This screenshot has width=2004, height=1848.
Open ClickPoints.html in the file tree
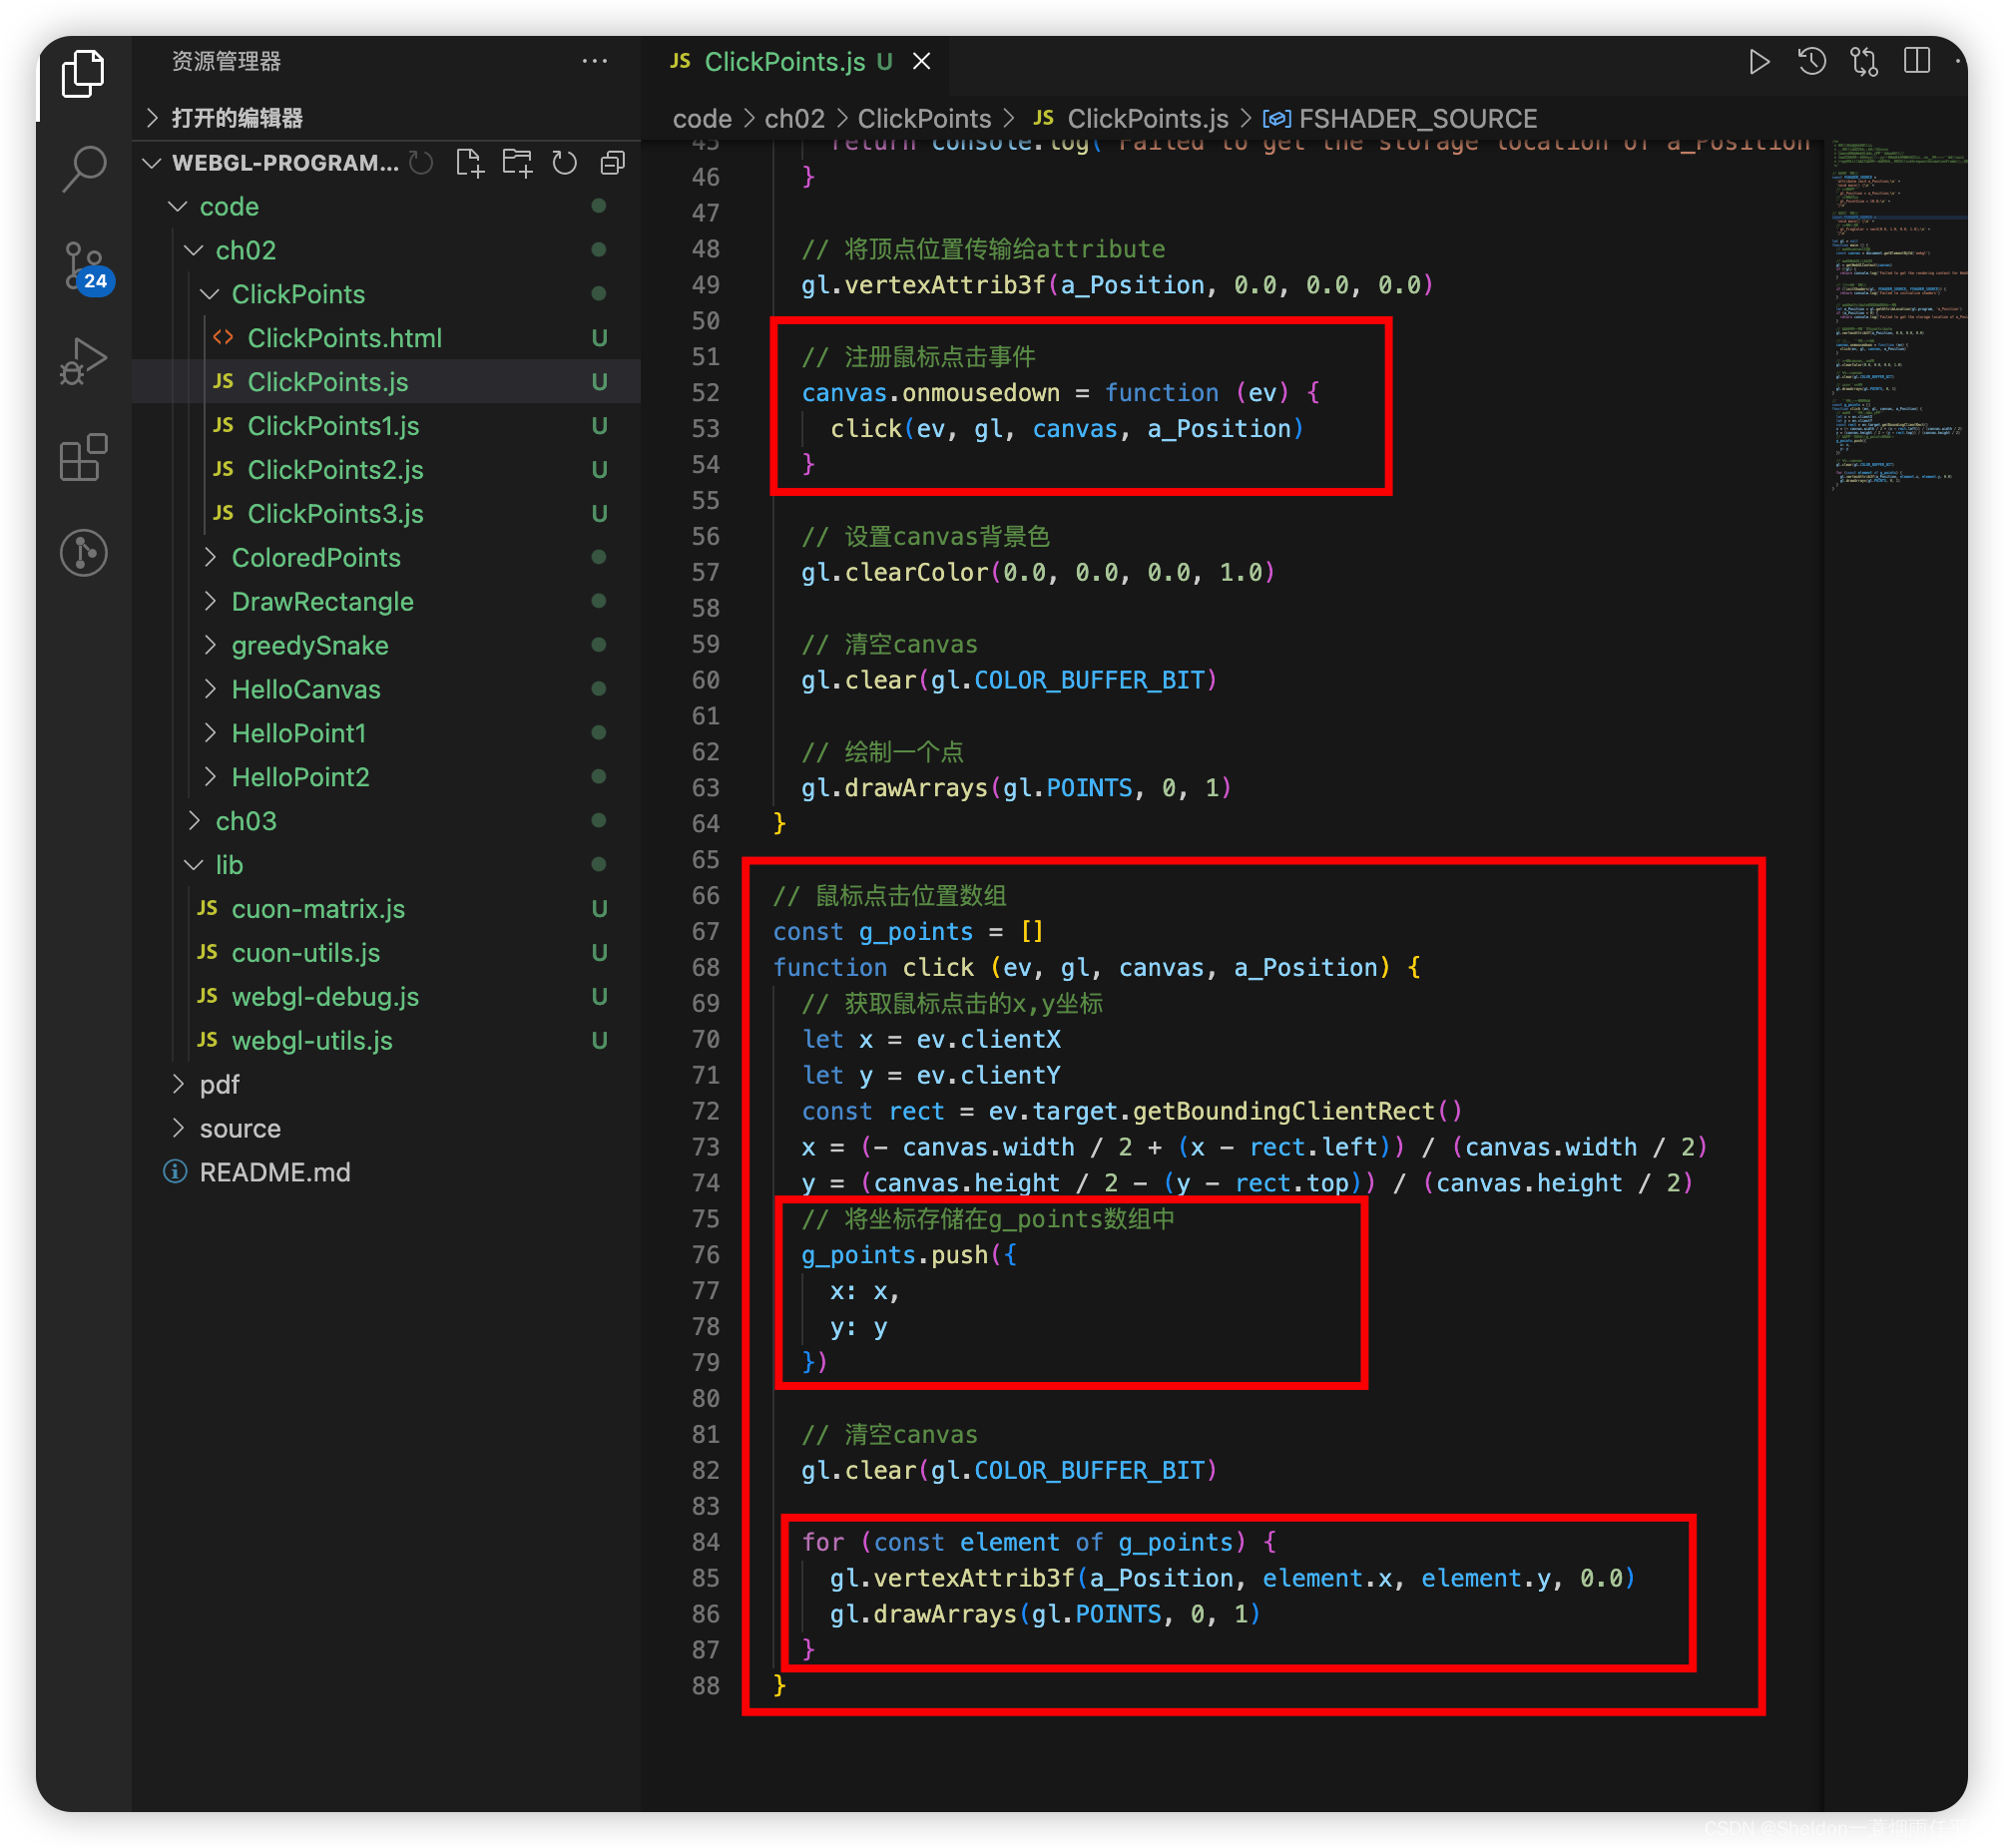pyautogui.click(x=344, y=338)
